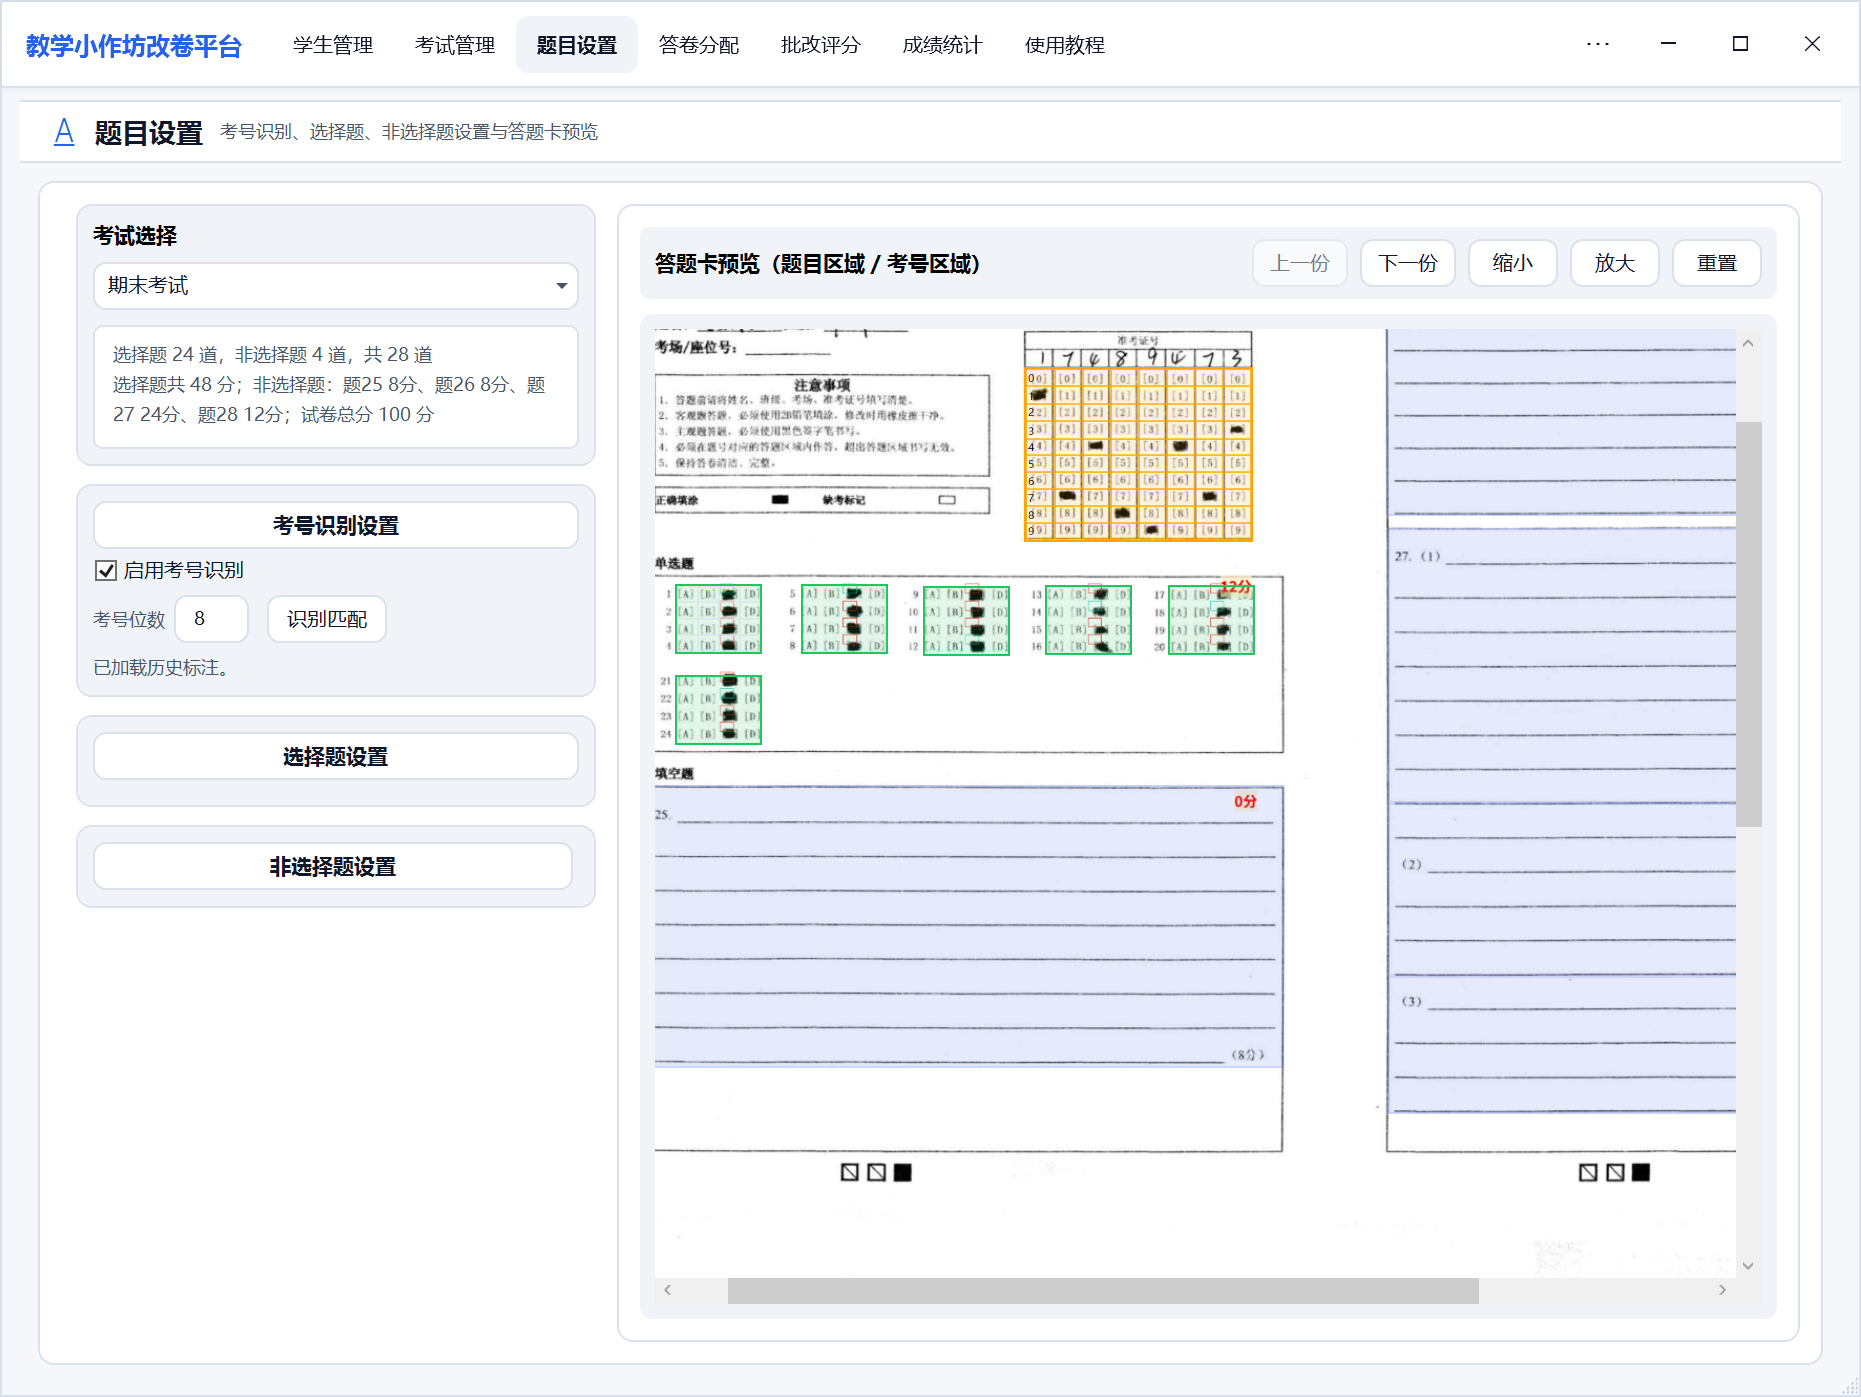The width and height of the screenshot is (1861, 1397).
Task: Switch to the 批改评分 tab
Action: 820,45
